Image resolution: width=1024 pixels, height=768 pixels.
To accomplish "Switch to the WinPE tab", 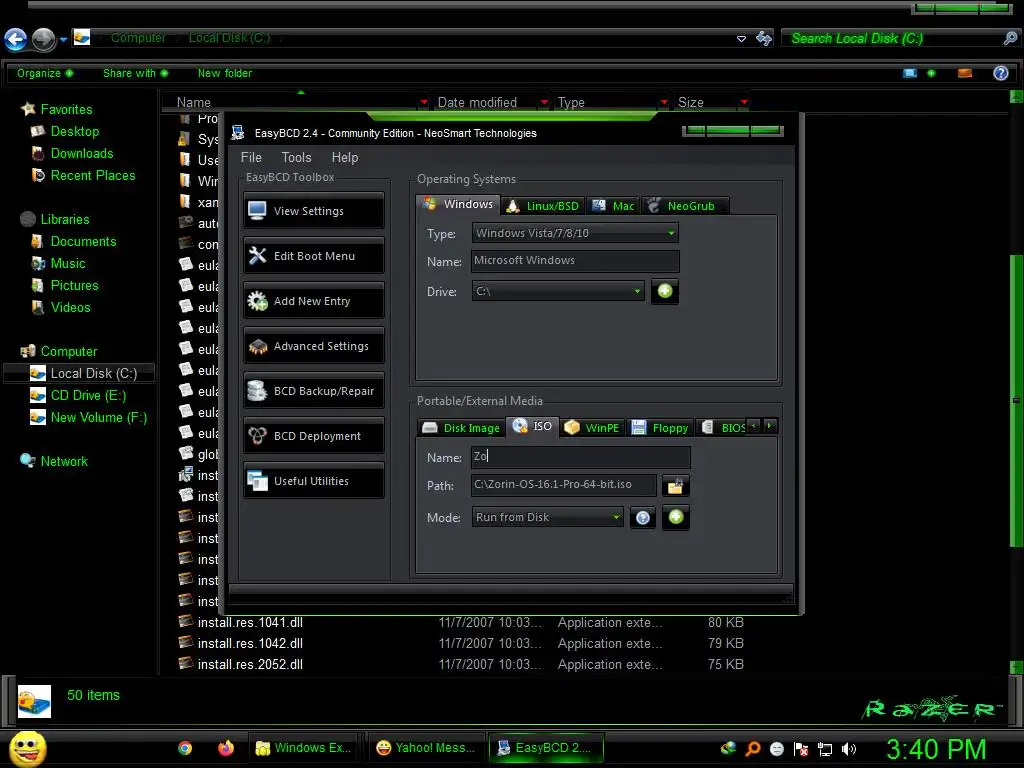I will point(592,428).
